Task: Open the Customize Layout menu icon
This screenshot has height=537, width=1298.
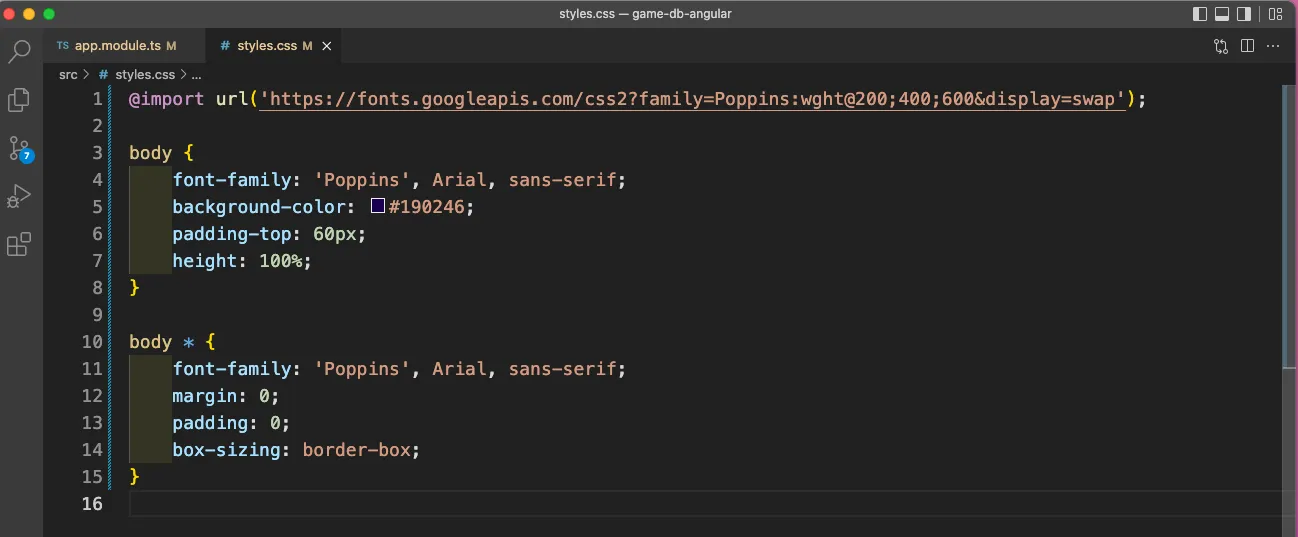Action: point(1275,14)
